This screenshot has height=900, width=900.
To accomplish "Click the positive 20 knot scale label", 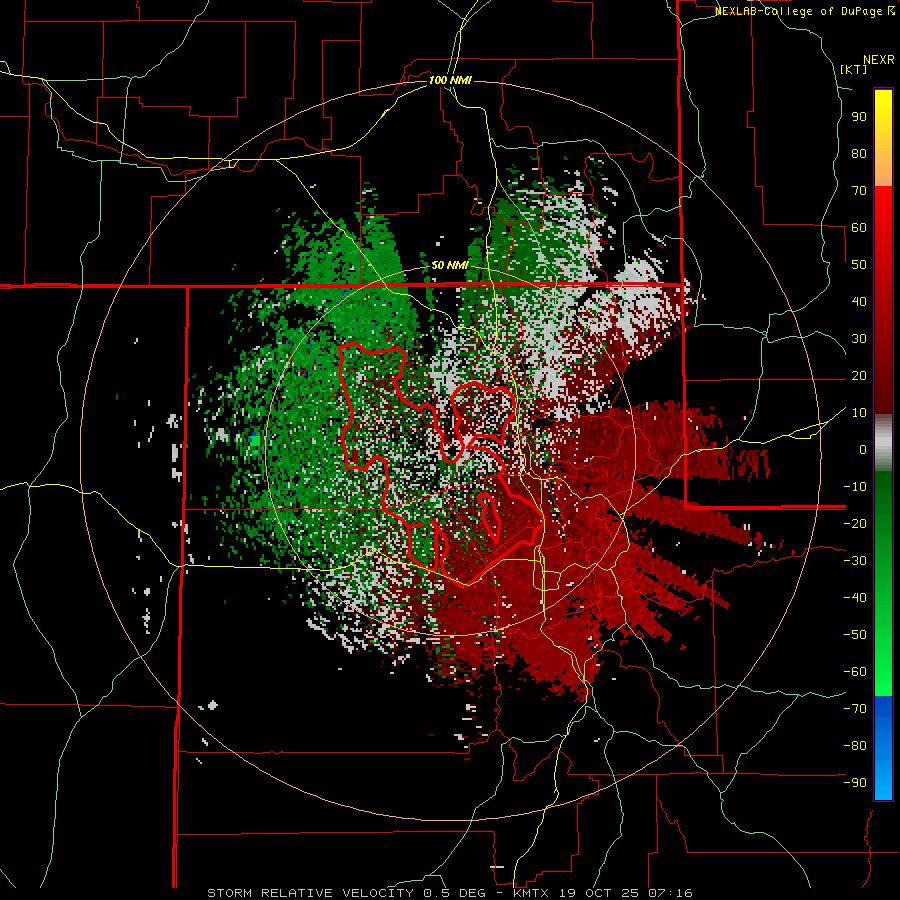I will coord(859,376).
